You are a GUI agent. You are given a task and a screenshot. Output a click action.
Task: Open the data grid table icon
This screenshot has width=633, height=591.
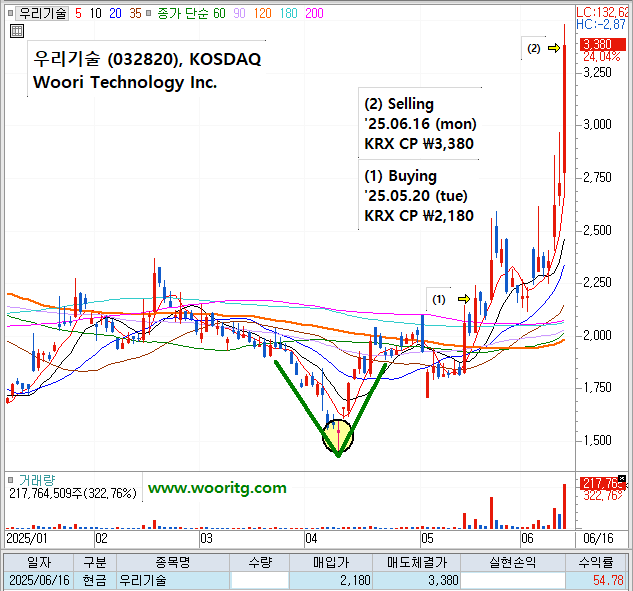coord(17,31)
